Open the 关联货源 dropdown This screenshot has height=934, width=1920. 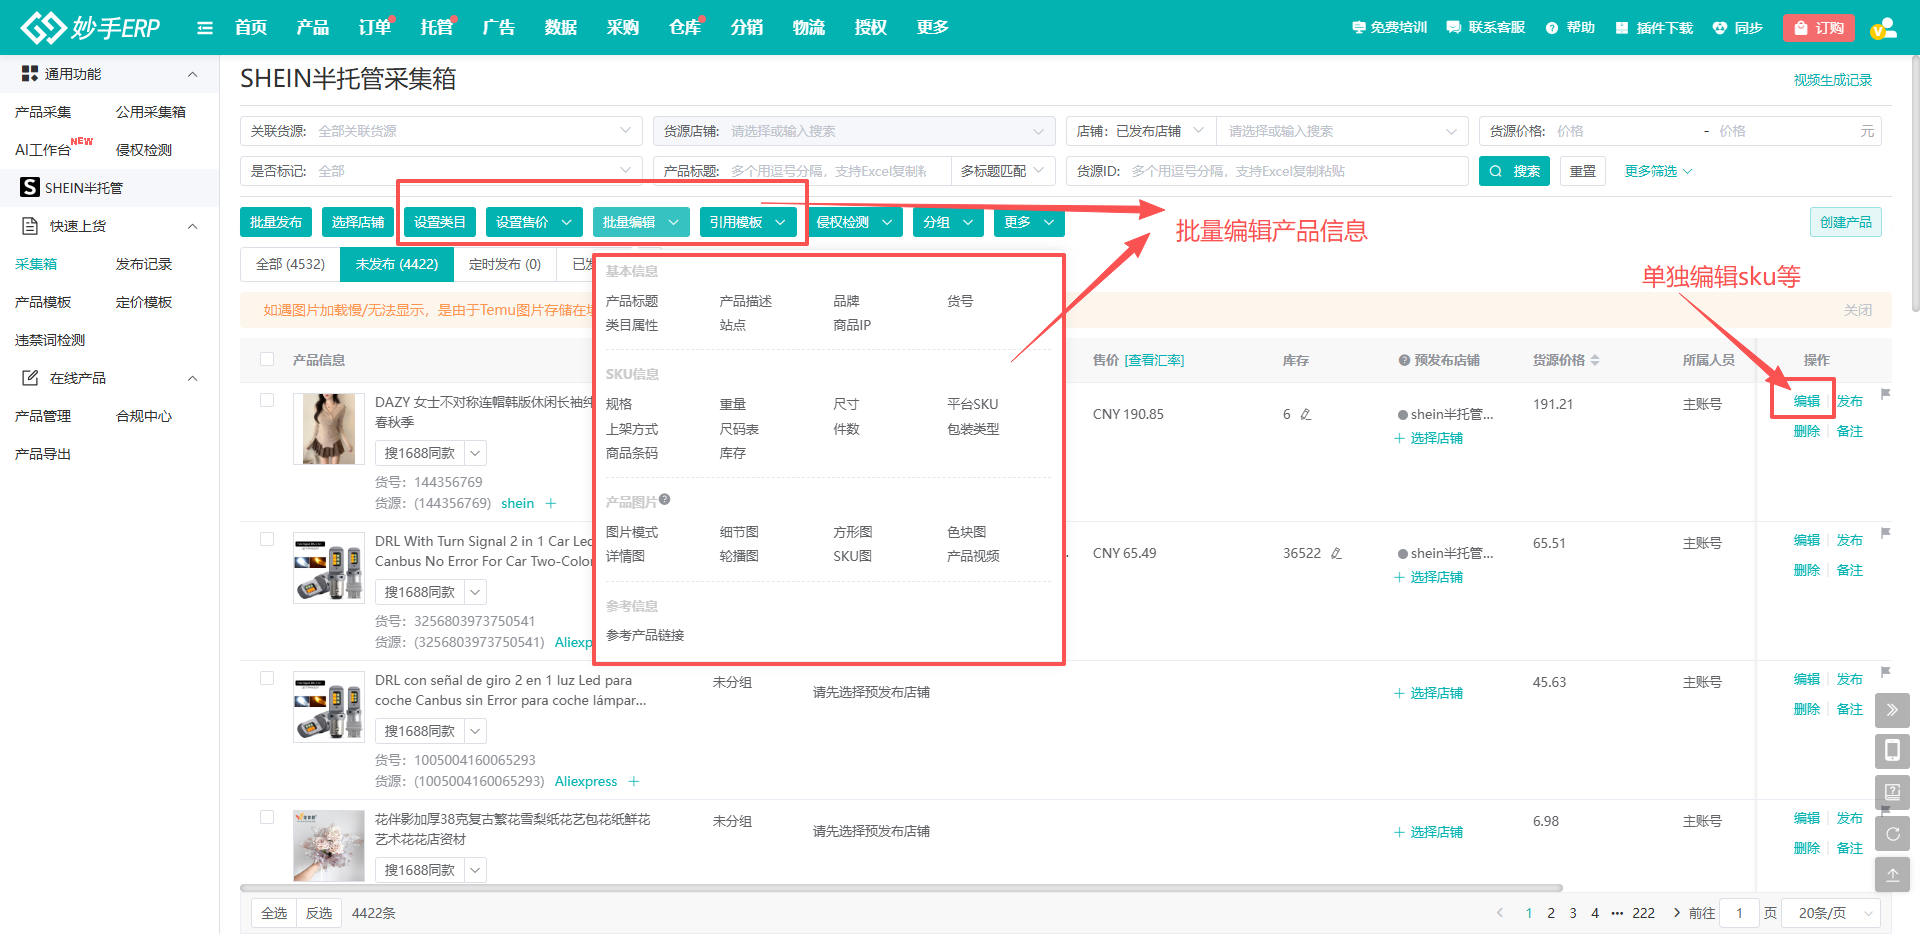point(441,131)
